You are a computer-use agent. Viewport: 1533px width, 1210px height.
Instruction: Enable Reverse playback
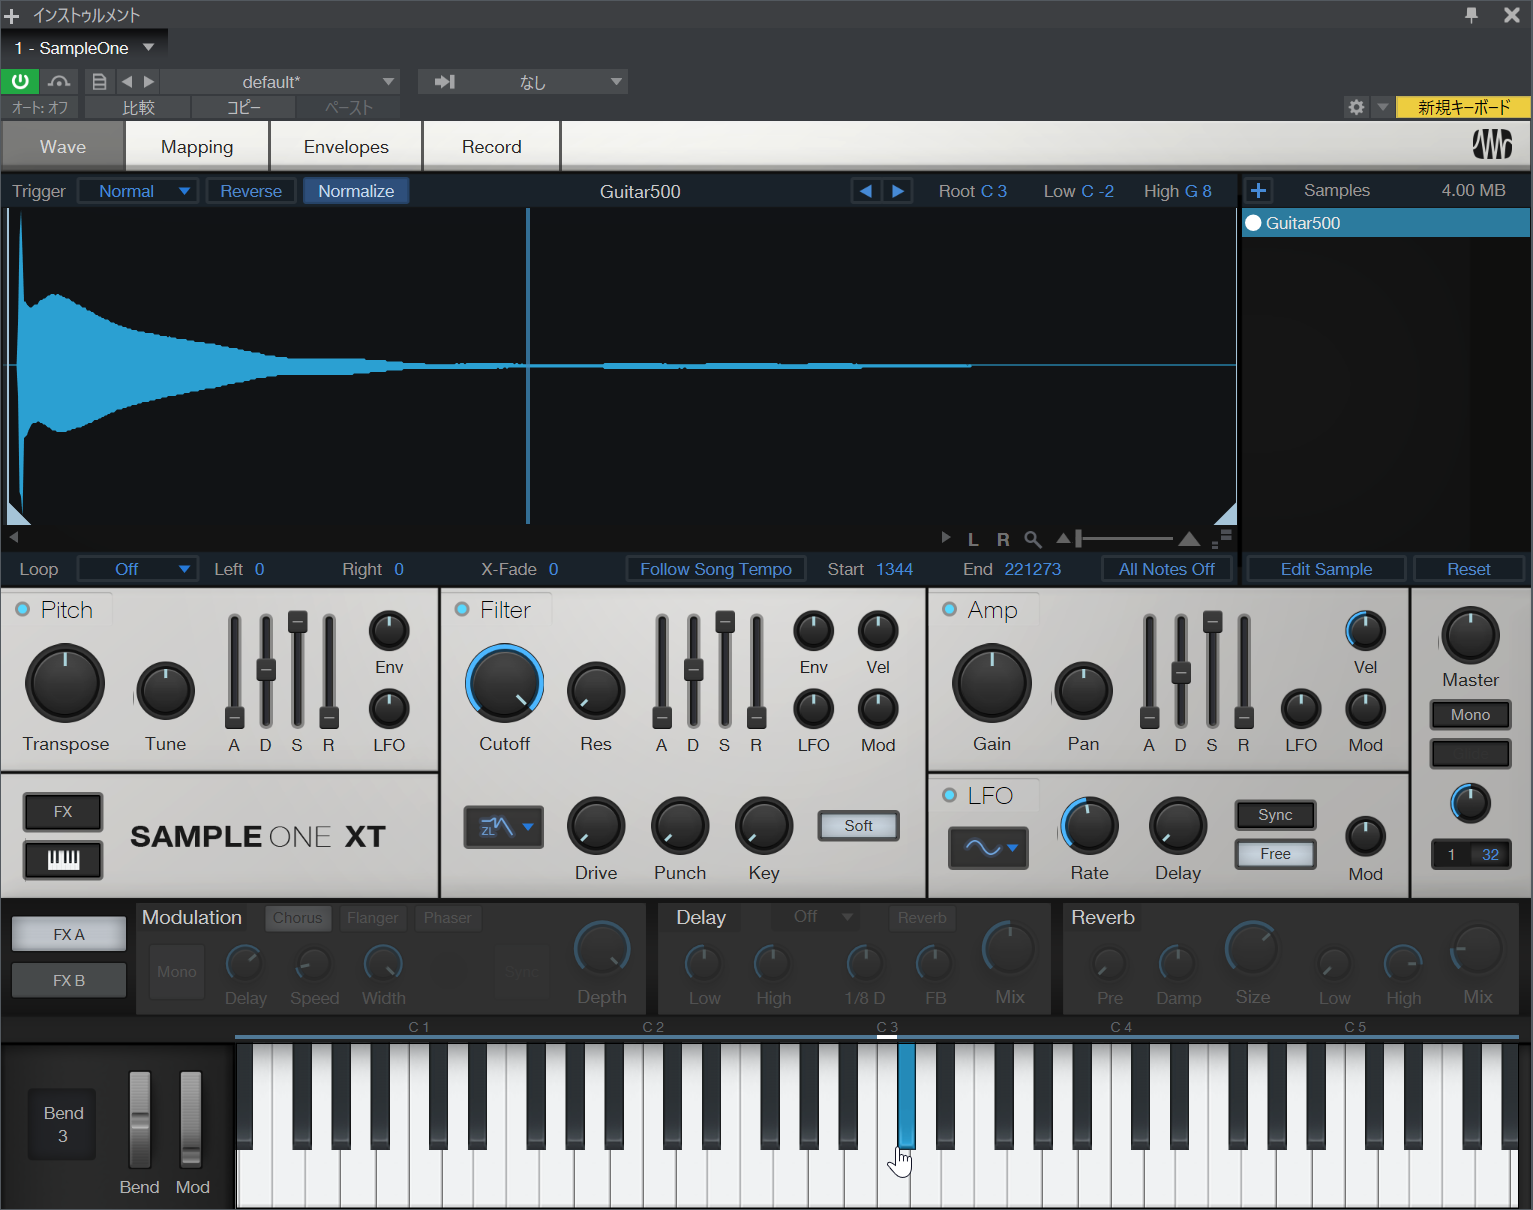tap(251, 191)
